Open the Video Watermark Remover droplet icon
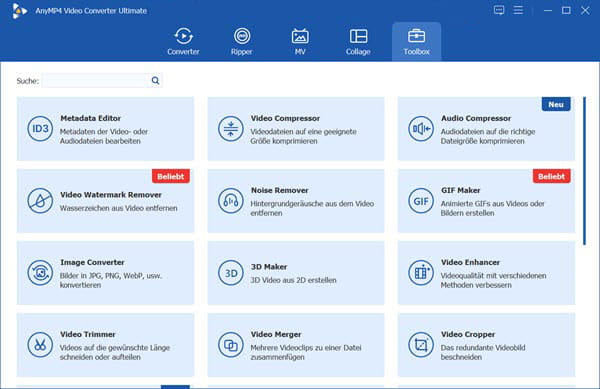The width and height of the screenshot is (600, 389). [40, 201]
